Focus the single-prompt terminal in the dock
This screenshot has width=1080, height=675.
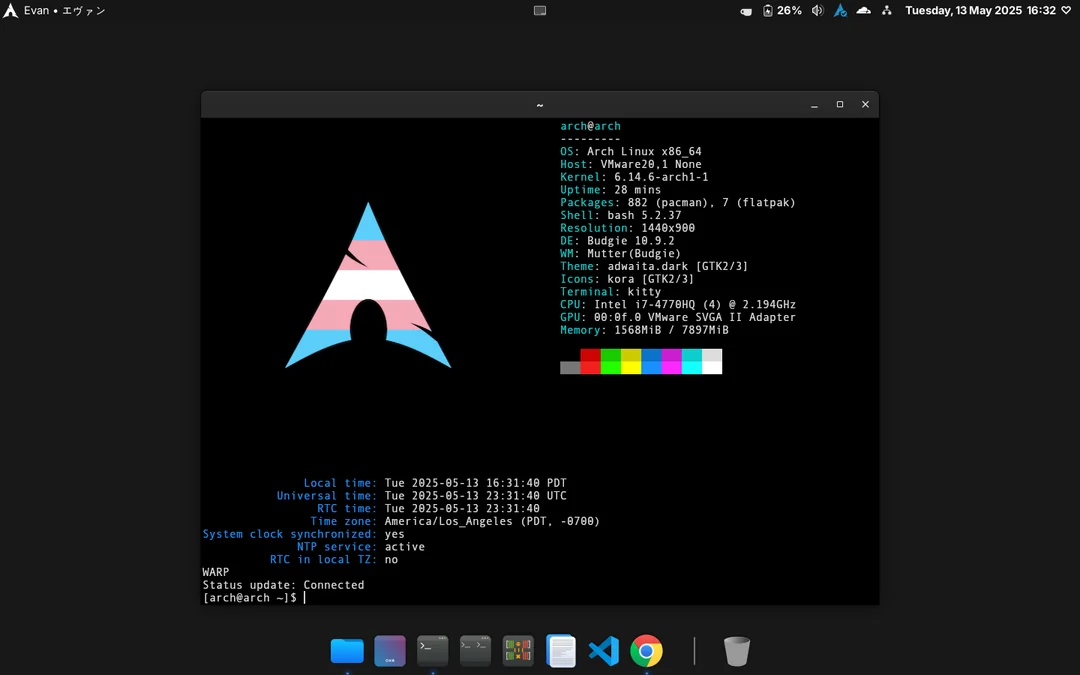coord(433,651)
